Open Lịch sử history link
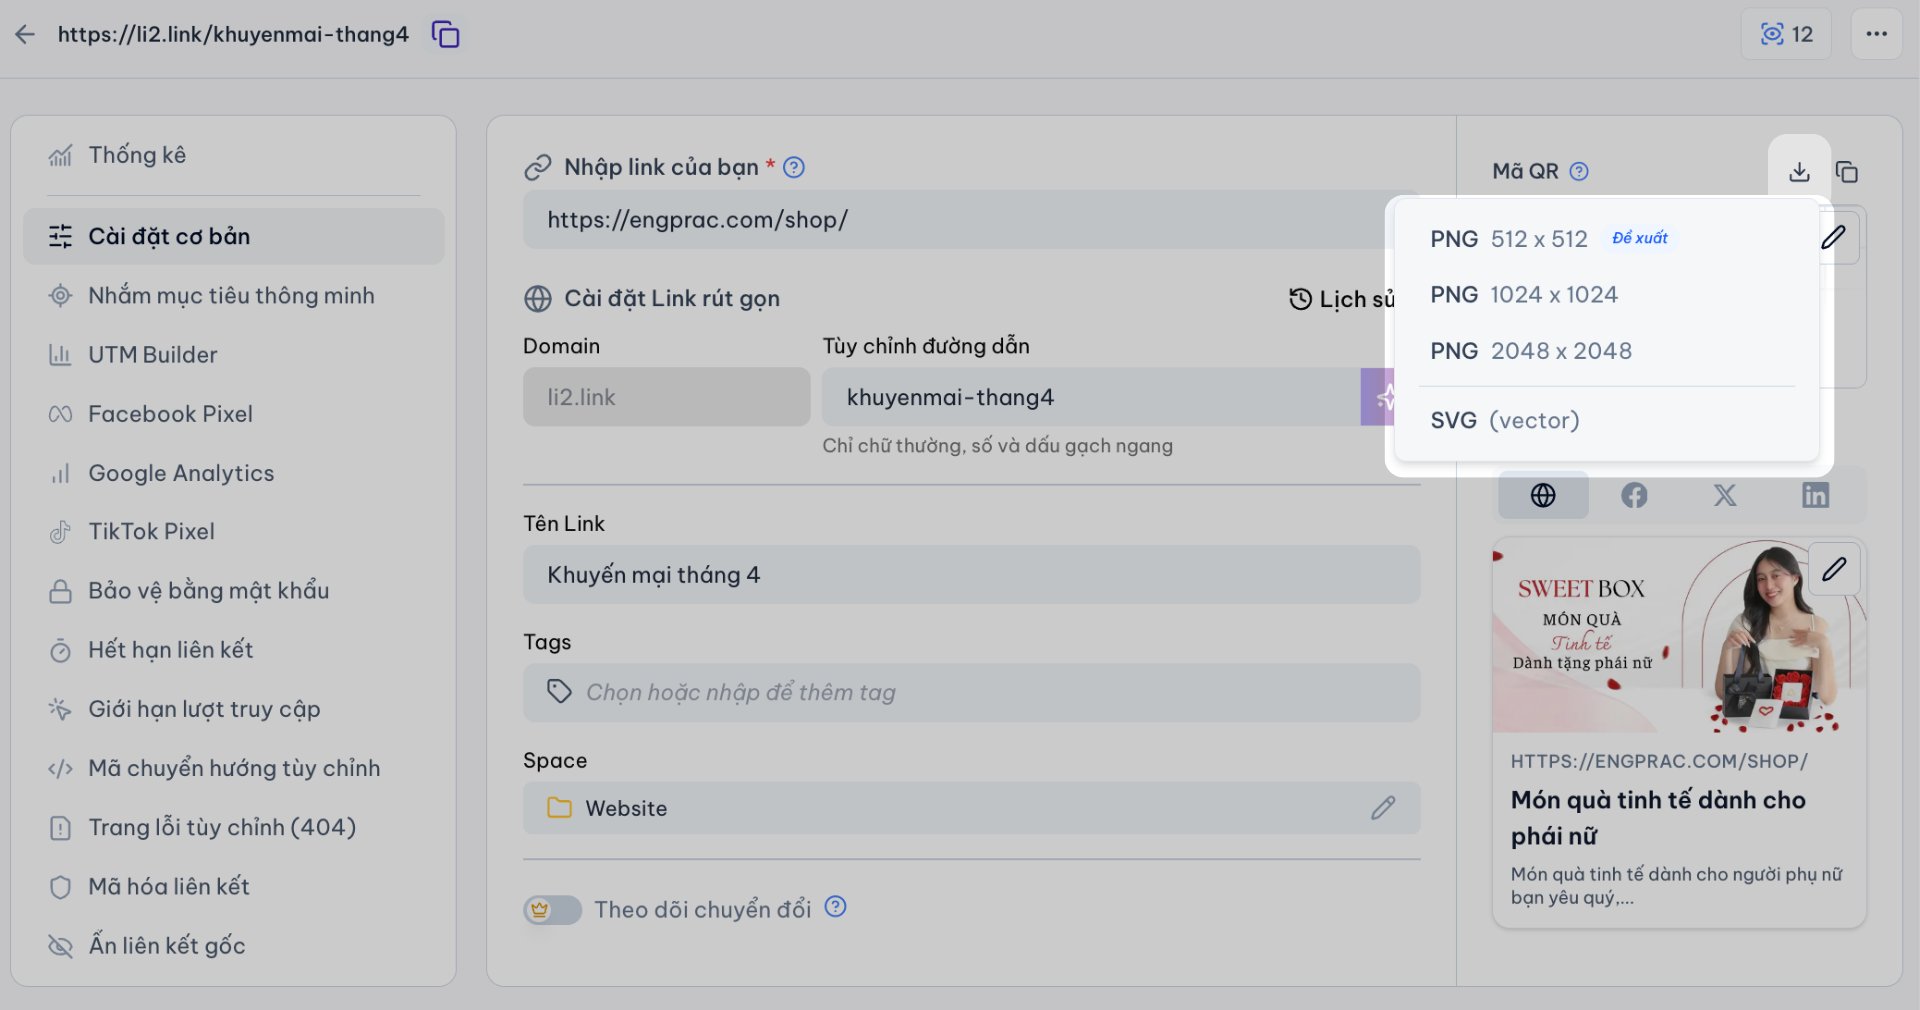Screen dimensions: 1920x1010 [1340, 299]
